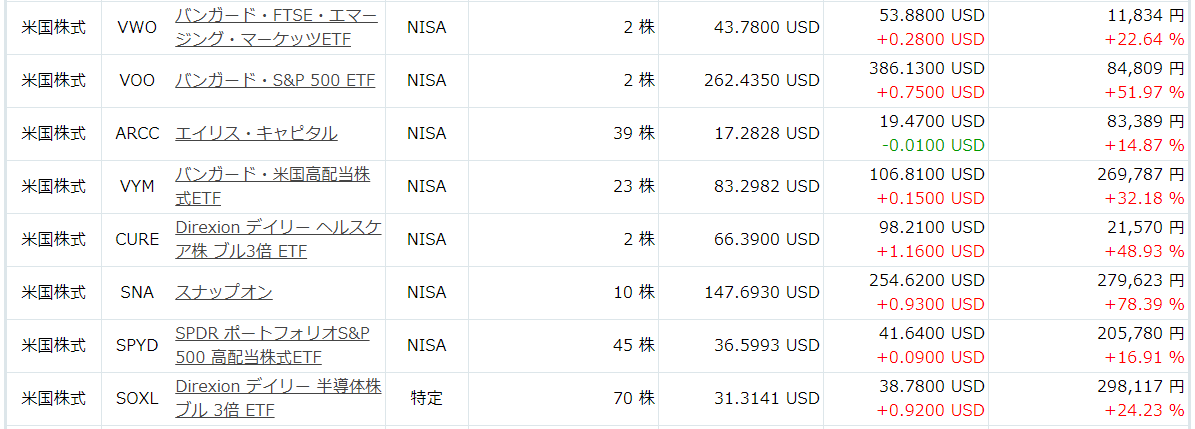1195x429 pixels.
Task: Open Direxion デイリー 半導体株 ブル 3倍 ETF link
Action: (x=278, y=398)
